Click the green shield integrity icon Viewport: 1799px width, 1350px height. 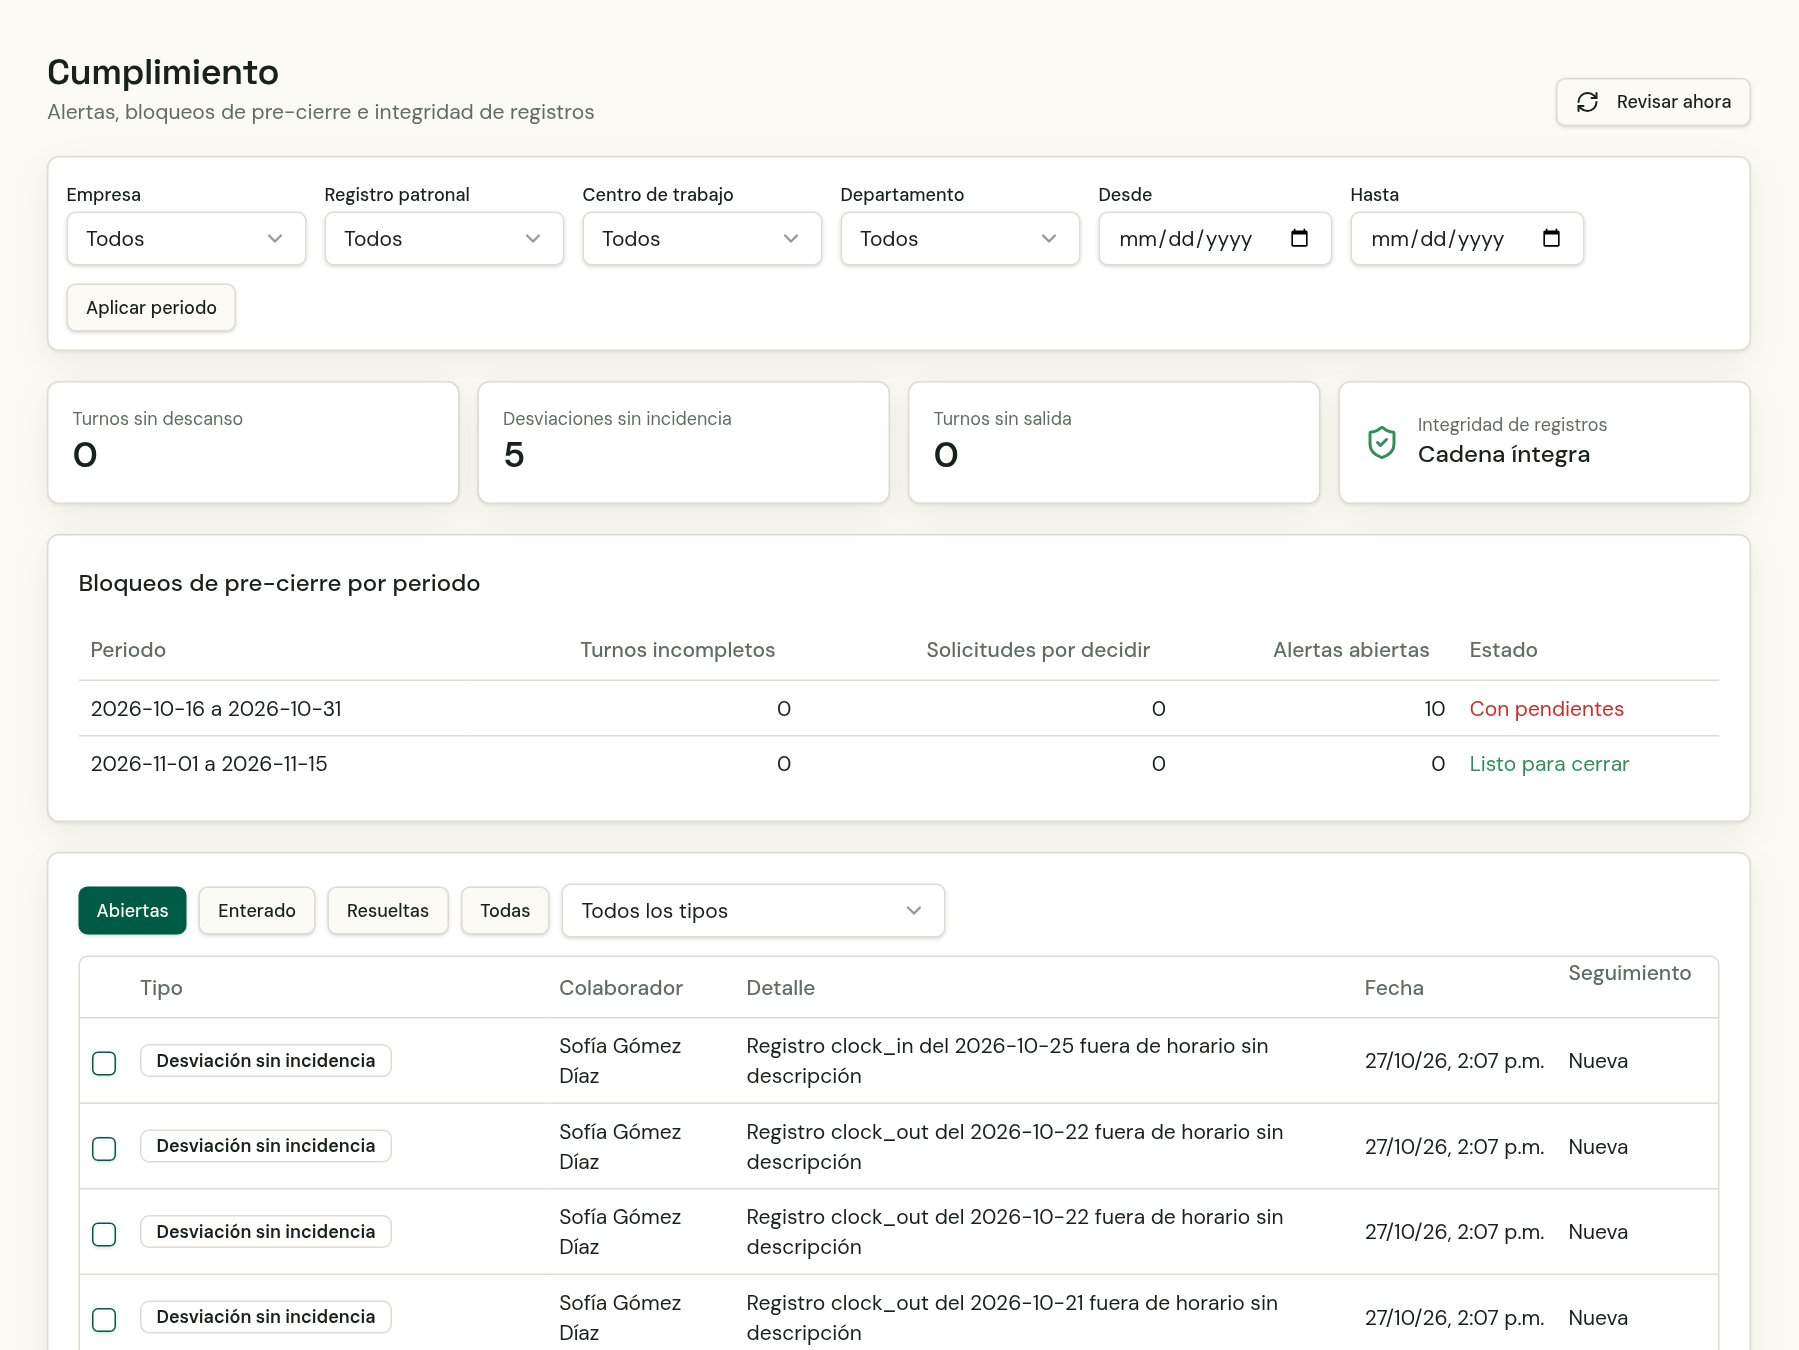click(x=1382, y=442)
